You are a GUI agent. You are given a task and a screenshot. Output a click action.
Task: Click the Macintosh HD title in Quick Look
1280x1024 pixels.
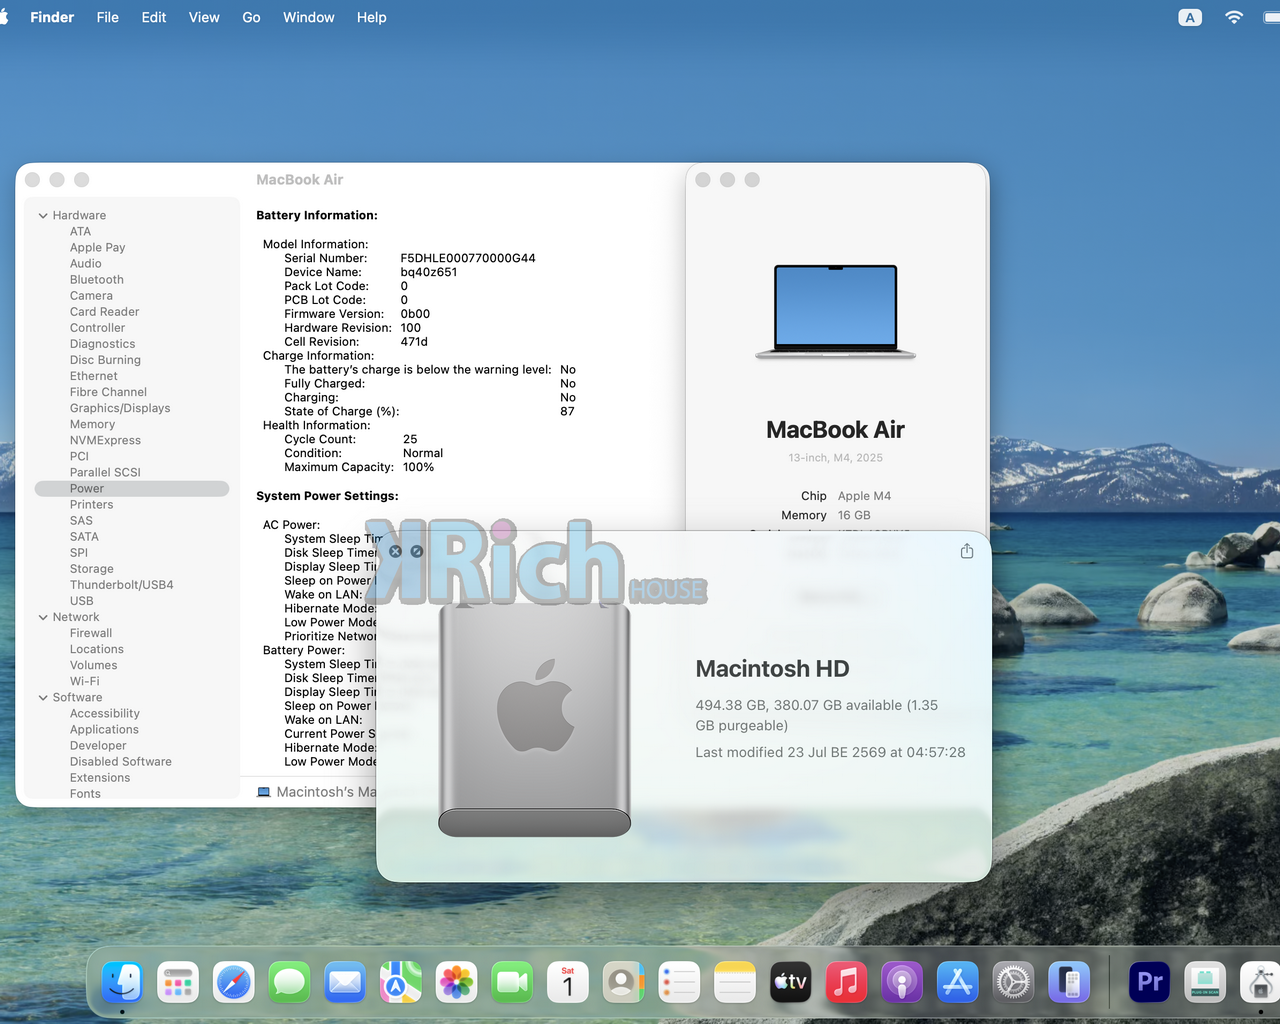pyautogui.click(x=772, y=669)
